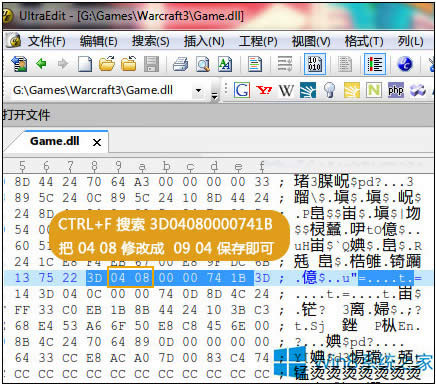Open the 编辑(E) menu

tap(98, 41)
